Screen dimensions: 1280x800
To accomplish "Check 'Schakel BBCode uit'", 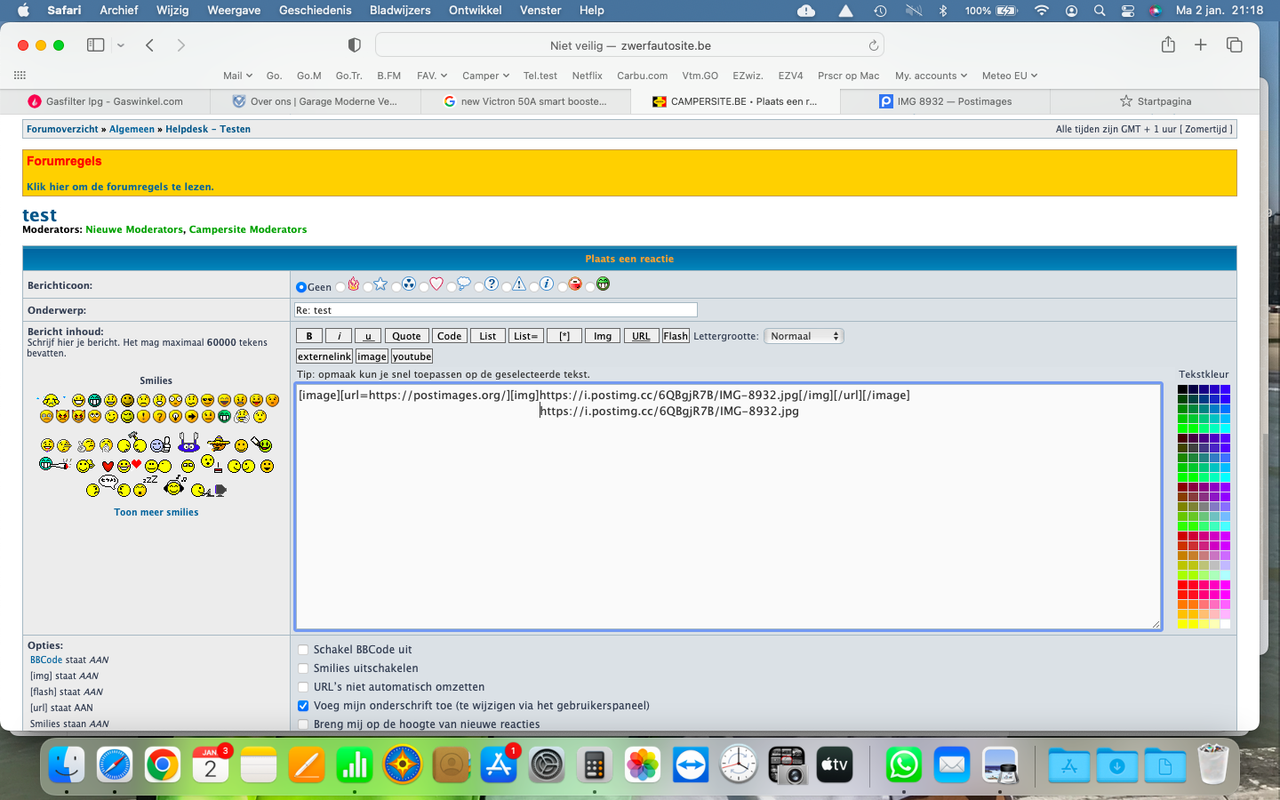I will 303,650.
